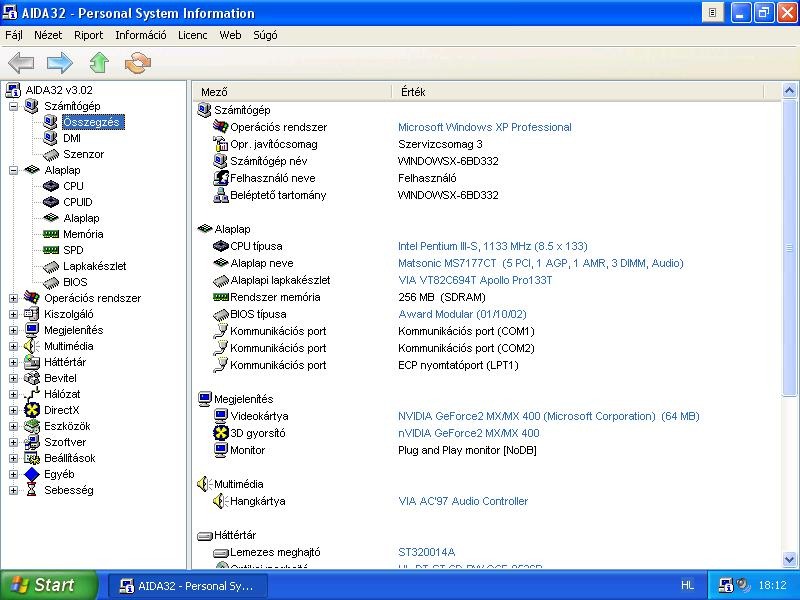Image resolution: width=800 pixels, height=600 pixels.
Task: Click the HL language indicator in taskbar
Action: tap(687, 585)
